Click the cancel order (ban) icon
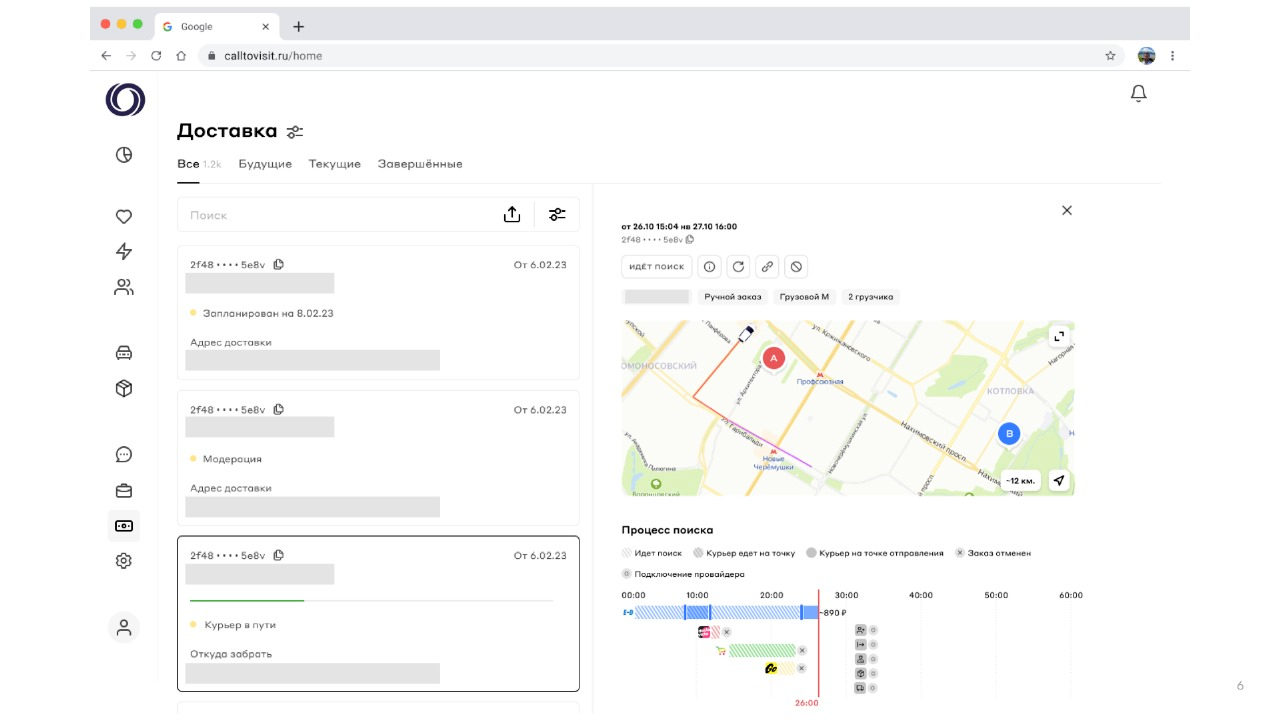Screen dimensions: 1280x720 795,267
